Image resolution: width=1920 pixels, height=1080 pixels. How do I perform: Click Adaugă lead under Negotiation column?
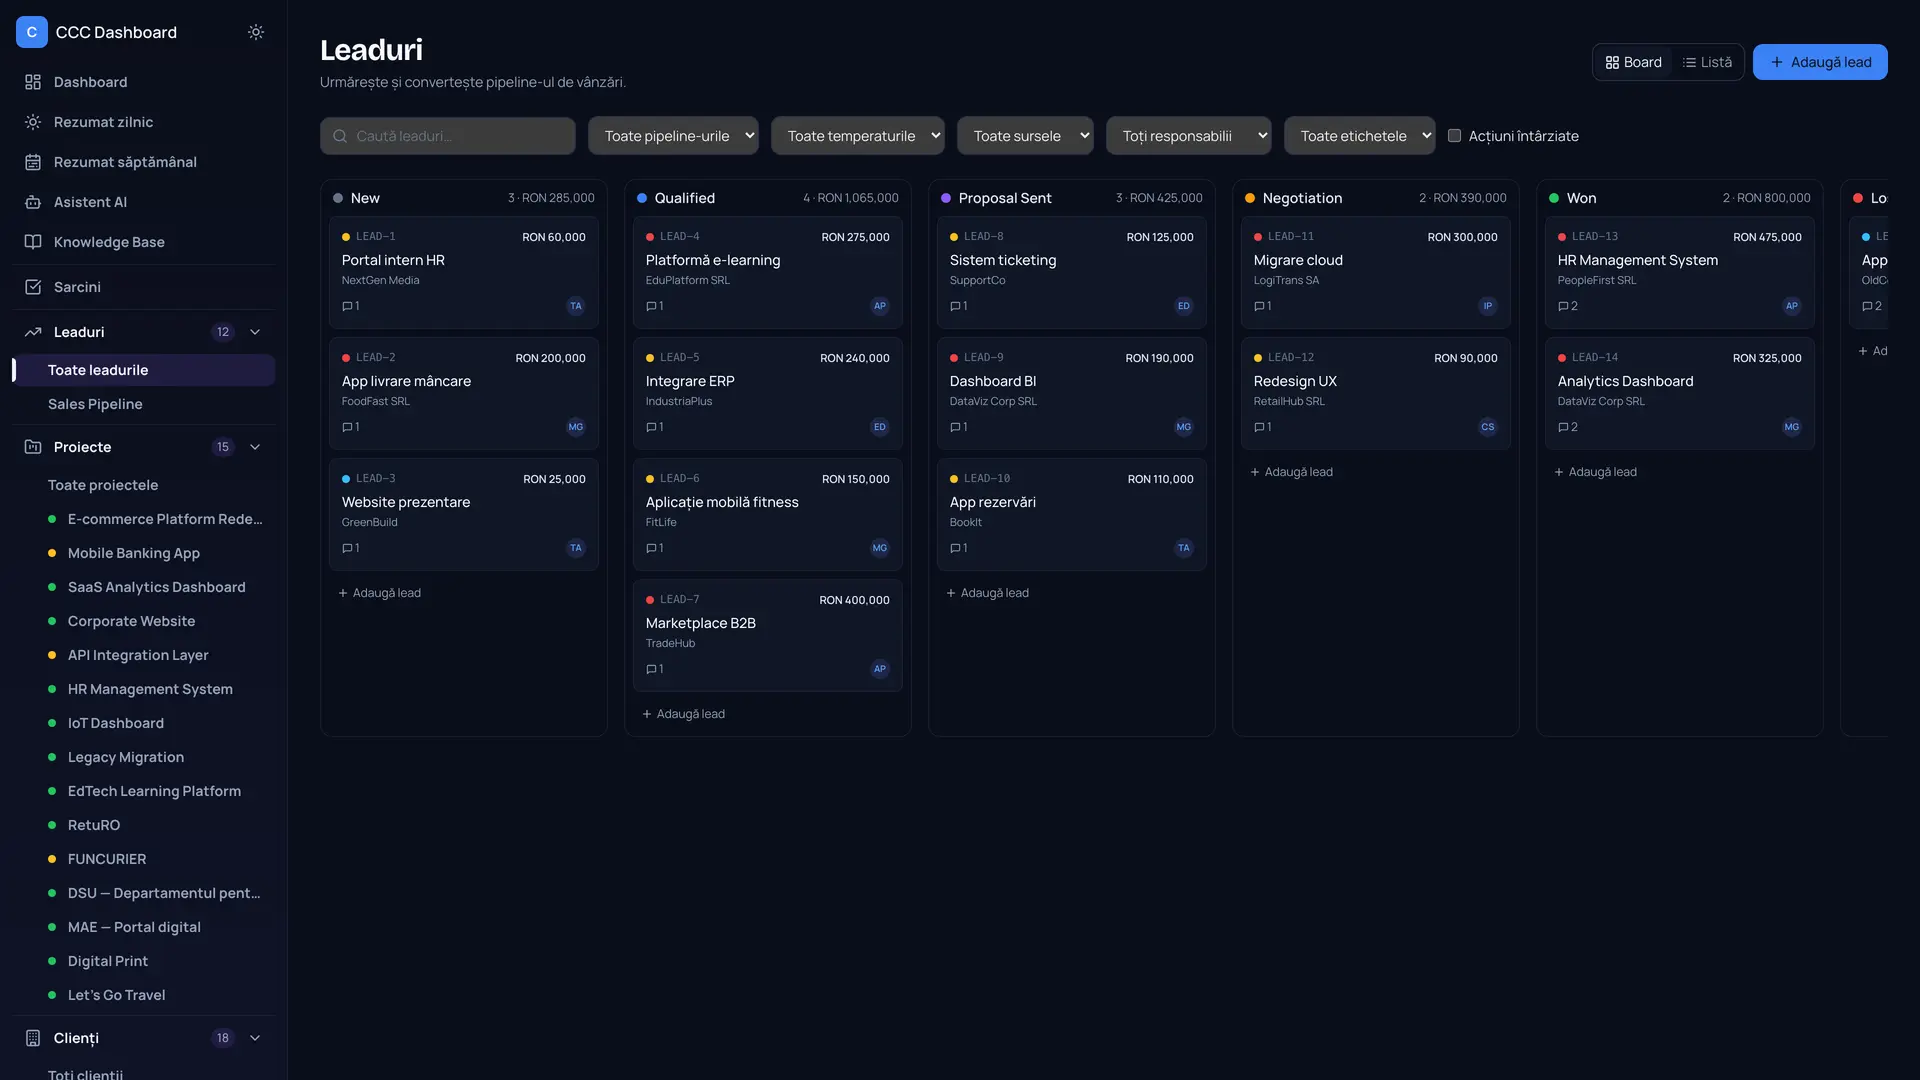[1292, 472]
